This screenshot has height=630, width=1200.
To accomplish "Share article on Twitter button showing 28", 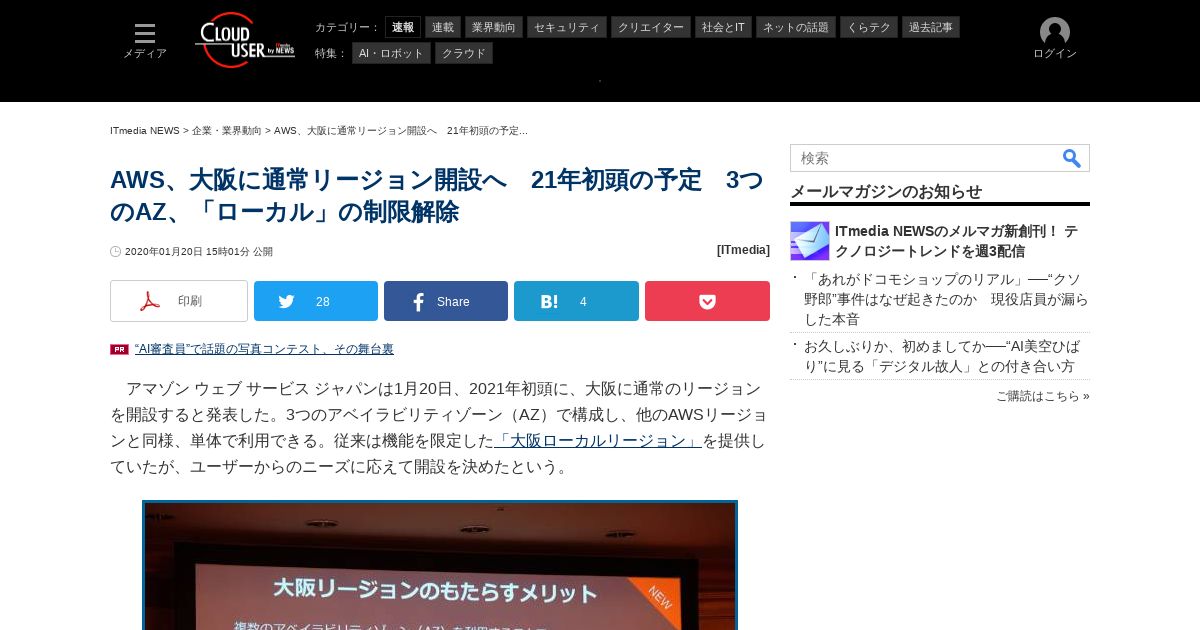I will tap(316, 301).
